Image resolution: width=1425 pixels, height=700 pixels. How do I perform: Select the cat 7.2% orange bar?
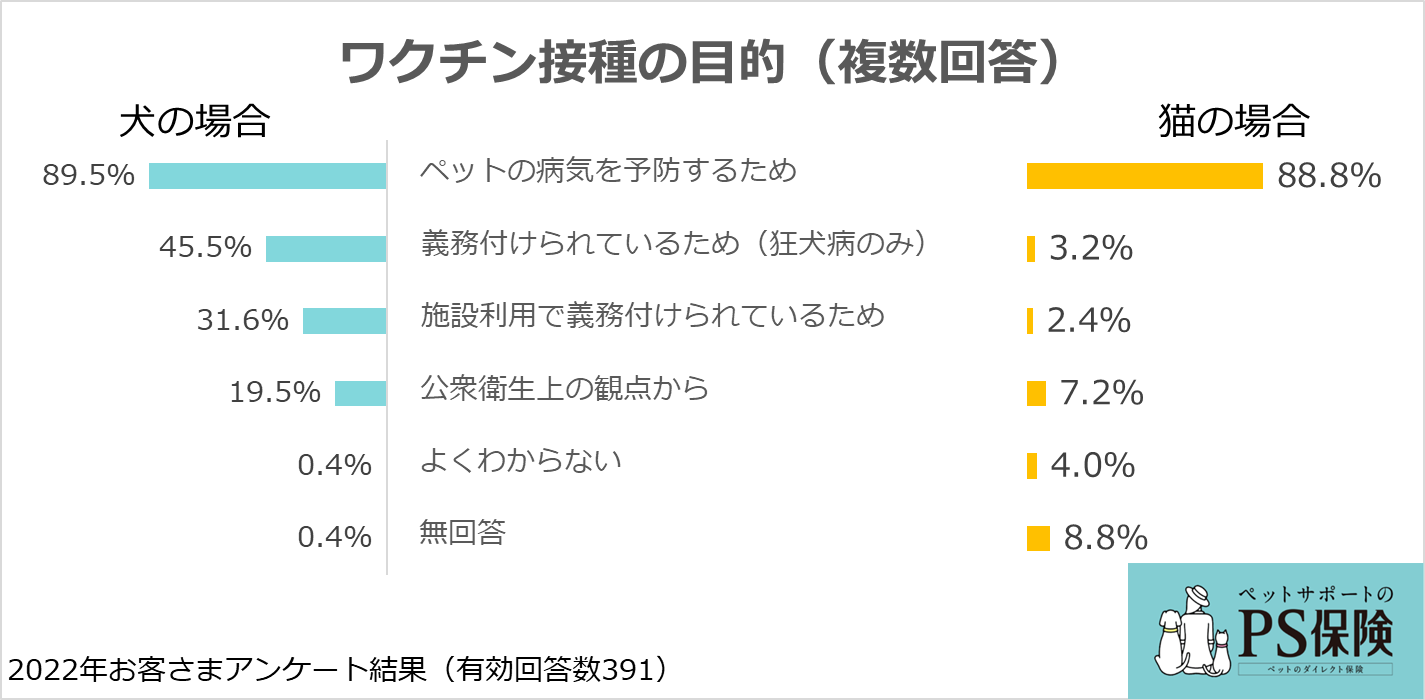click(x=1036, y=393)
